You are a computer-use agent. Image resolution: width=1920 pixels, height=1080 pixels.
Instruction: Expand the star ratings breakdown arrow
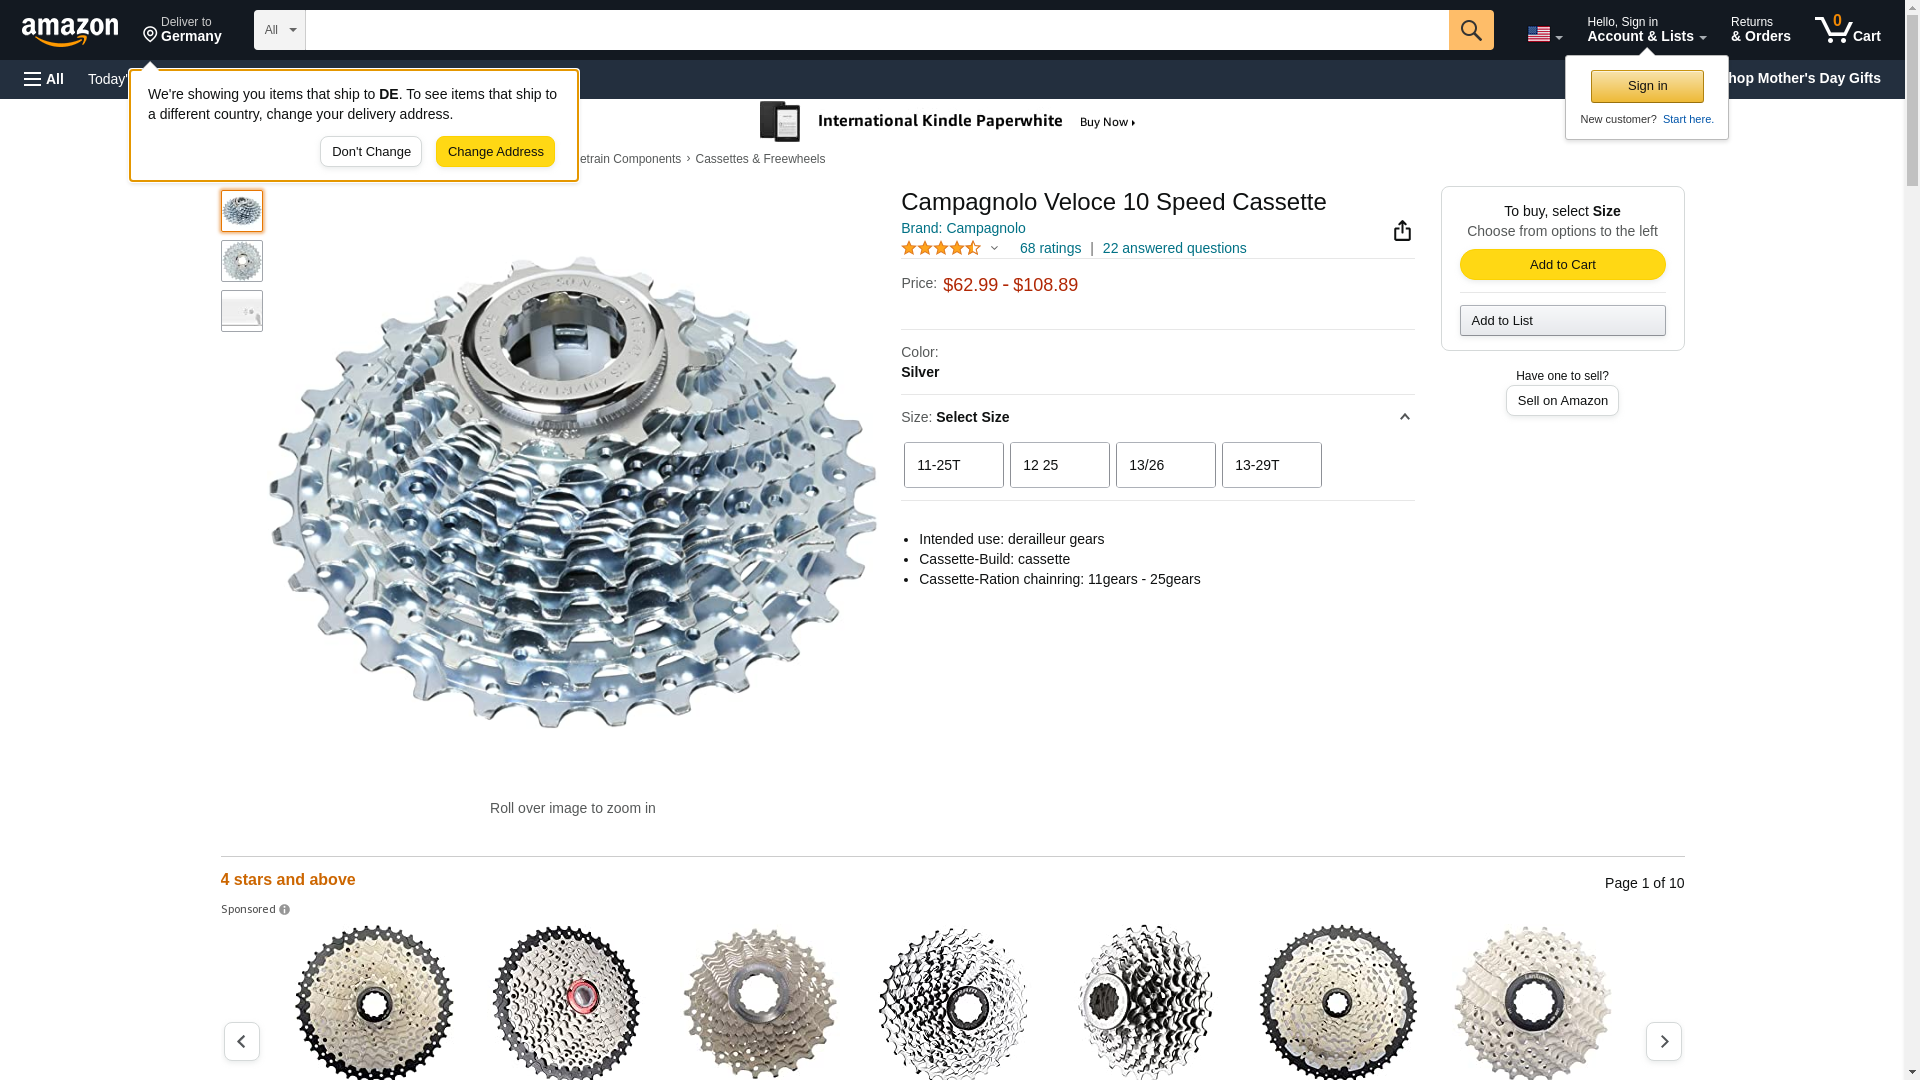pyautogui.click(x=994, y=248)
